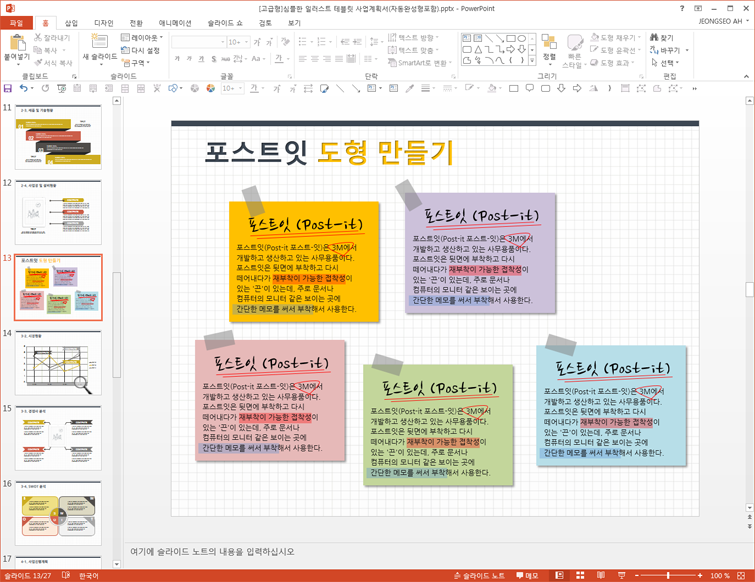Click Save icon in quick access toolbar
Viewport: 755px width, 582px height.
pos(7,88)
